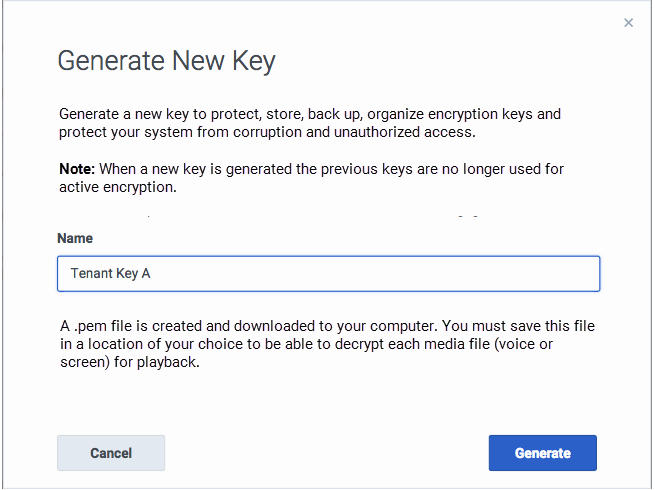
Task: Click the '(voice or' text
Action: click(557, 345)
